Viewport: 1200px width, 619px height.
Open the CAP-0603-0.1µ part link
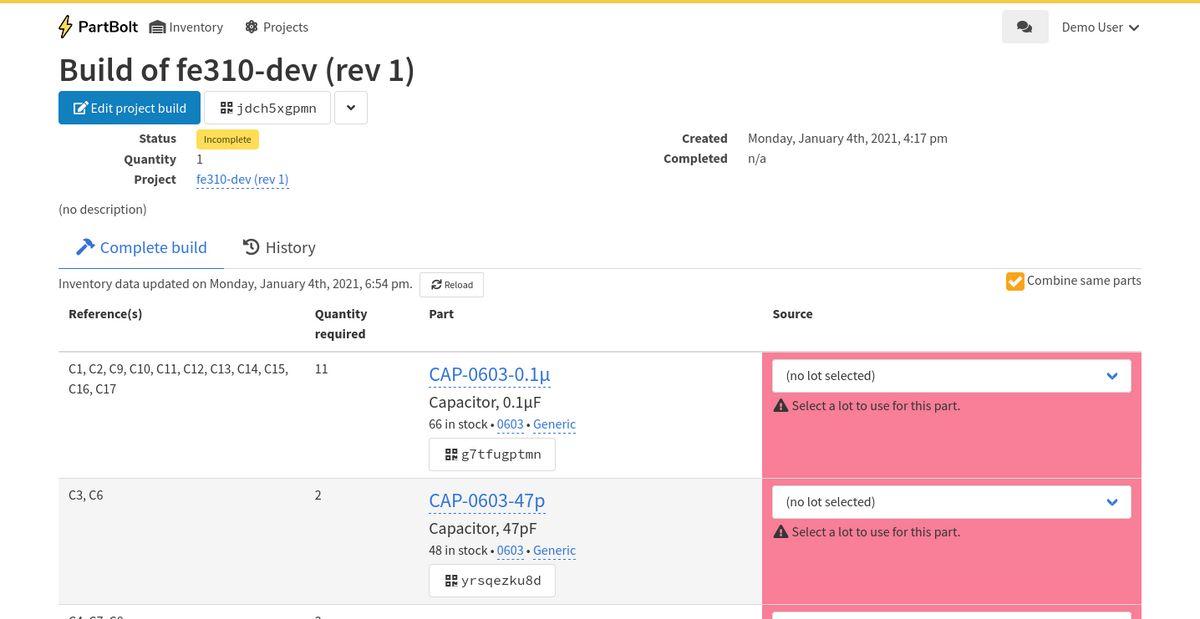489,374
